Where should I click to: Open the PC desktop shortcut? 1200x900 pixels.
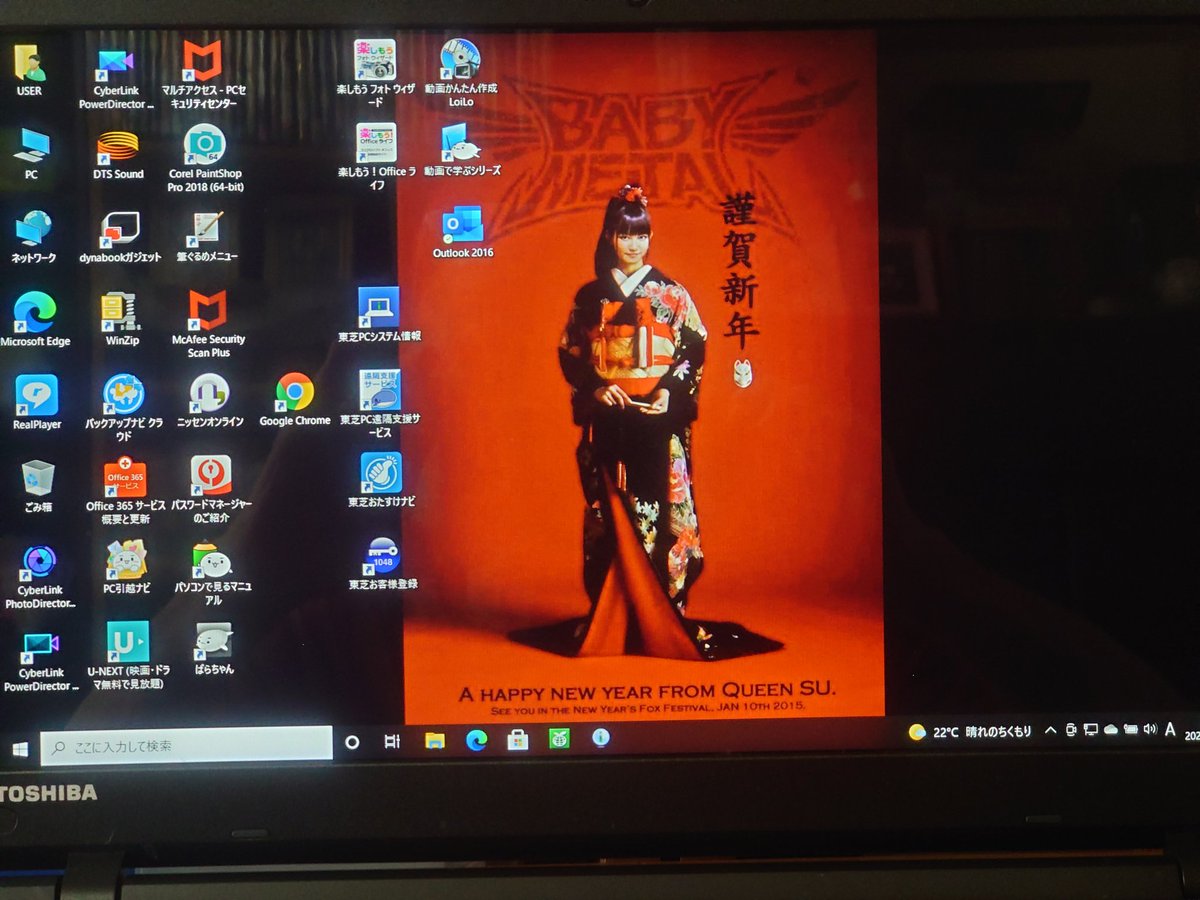[32, 155]
